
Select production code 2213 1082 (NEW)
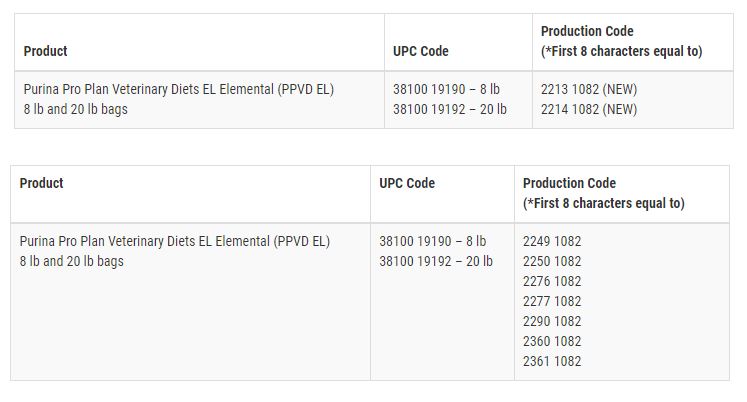click(x=589, y=89)
